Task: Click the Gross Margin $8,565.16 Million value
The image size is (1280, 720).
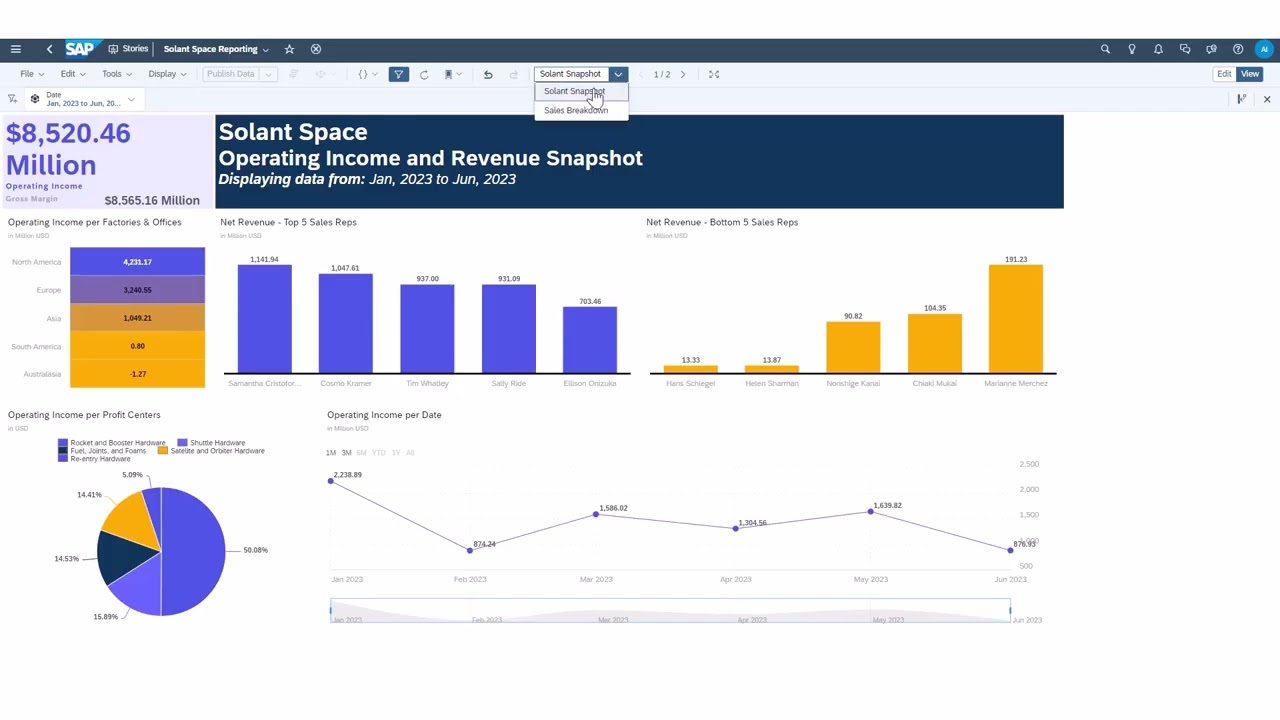Action: click(x=152, y=200)
